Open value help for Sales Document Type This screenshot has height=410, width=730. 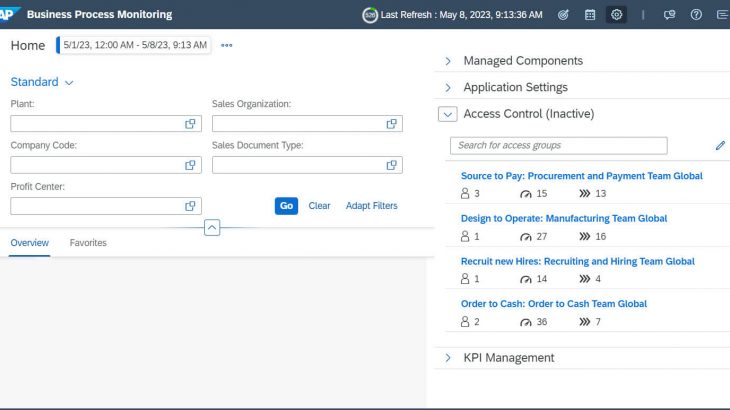coord(392,165)
